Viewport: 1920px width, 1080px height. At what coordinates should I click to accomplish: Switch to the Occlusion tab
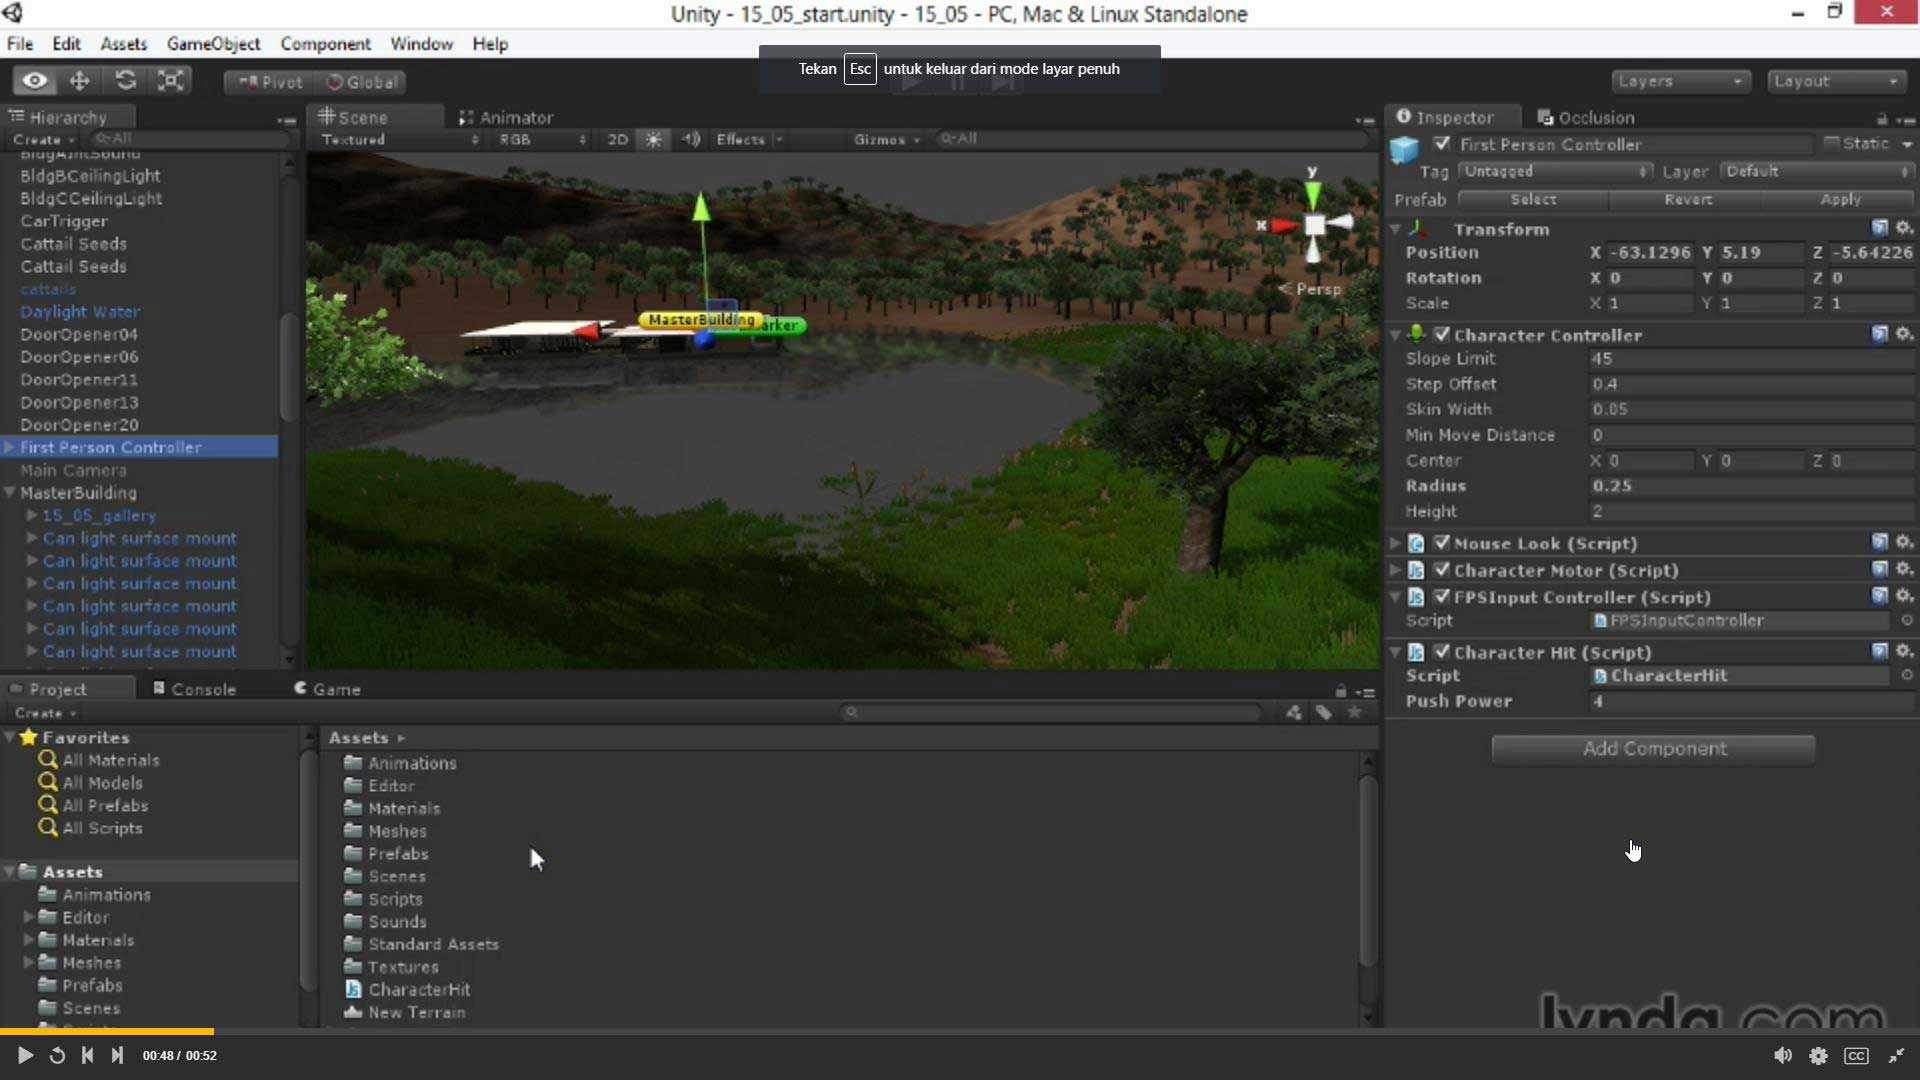(1586, 117)
